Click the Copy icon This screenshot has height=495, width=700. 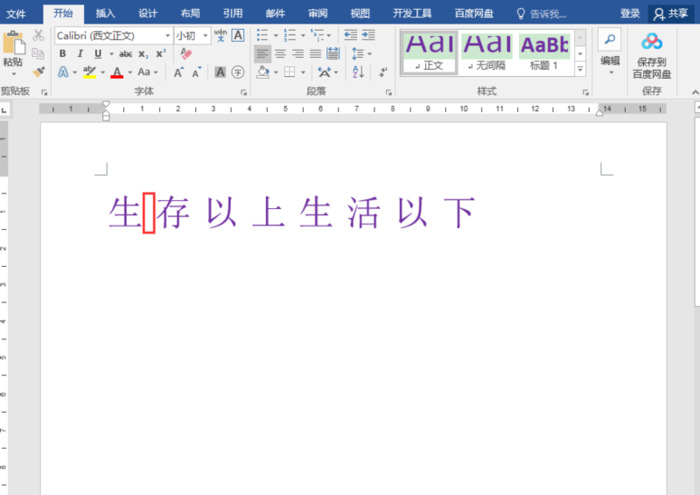(38, 54)
